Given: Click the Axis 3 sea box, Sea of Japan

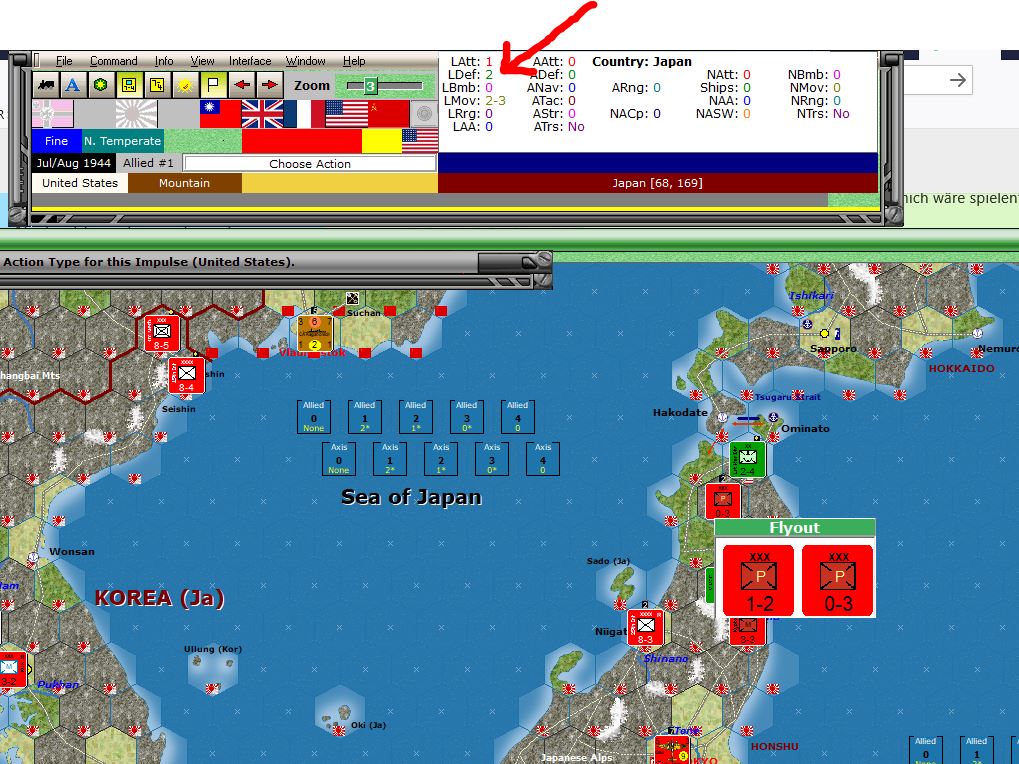Looking at the screenshot, I should 492,459.
